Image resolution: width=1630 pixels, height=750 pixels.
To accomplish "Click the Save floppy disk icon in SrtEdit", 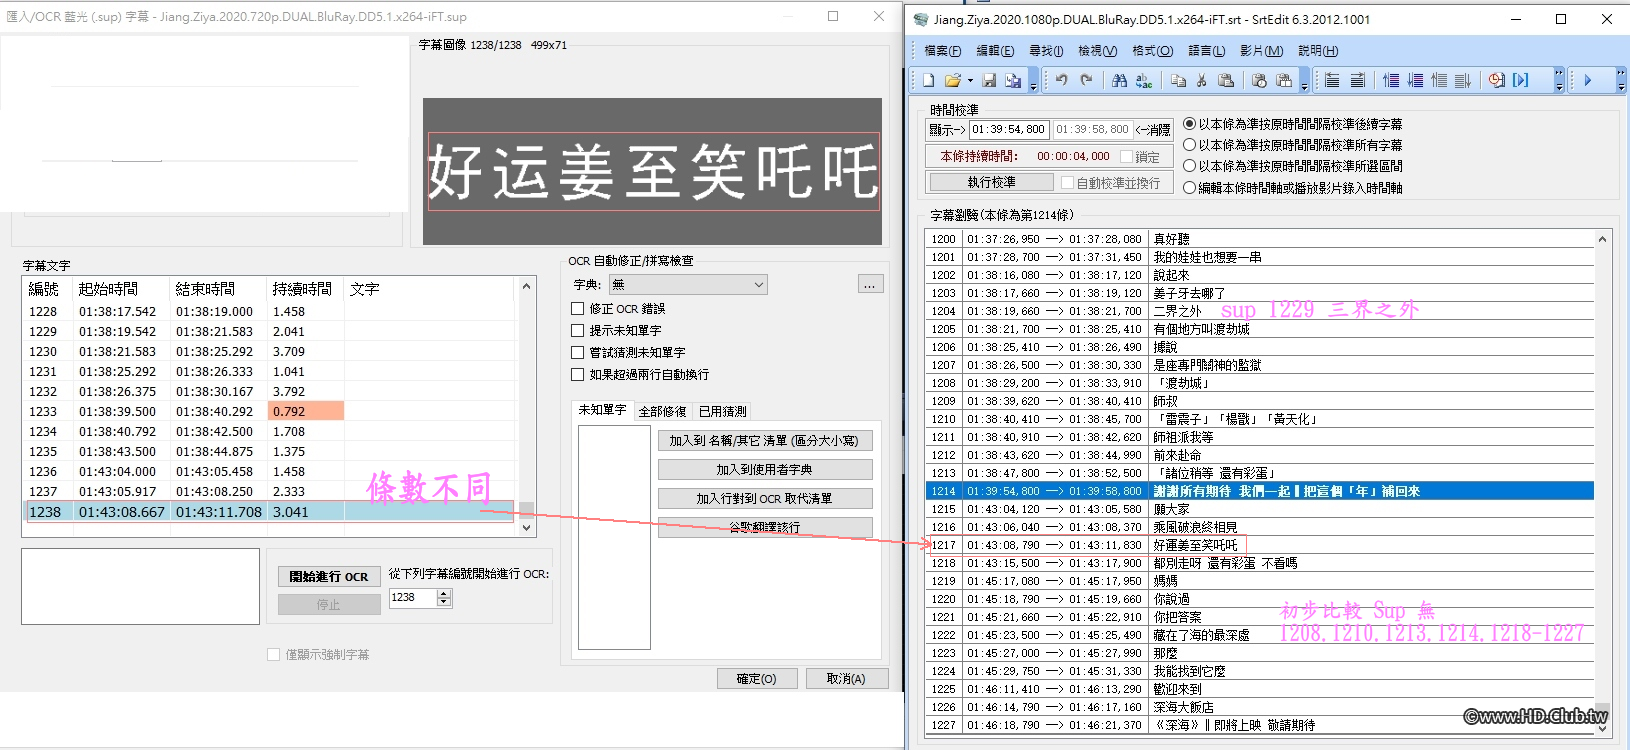I will pos(989,80).
